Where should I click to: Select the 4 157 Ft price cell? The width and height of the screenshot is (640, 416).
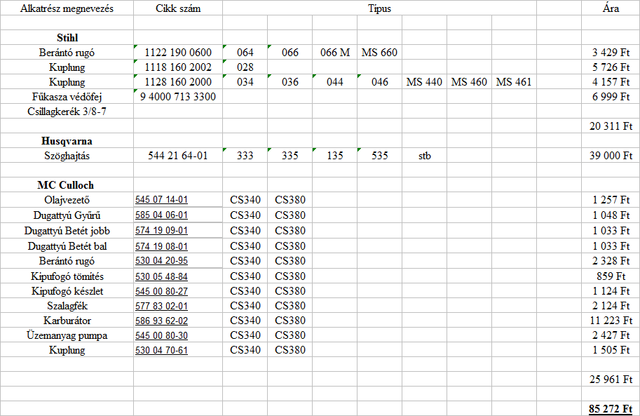(611, 82)
